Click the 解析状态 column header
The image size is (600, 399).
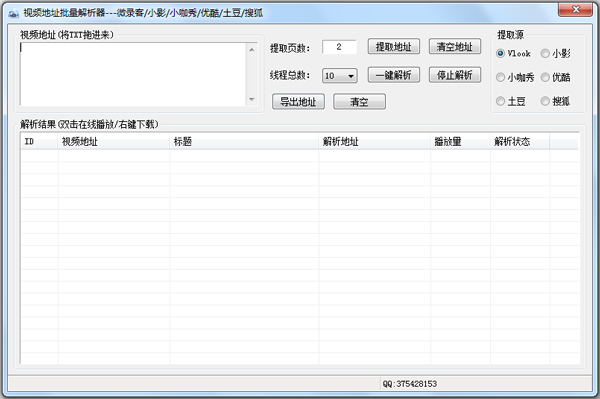coord(520,142)
